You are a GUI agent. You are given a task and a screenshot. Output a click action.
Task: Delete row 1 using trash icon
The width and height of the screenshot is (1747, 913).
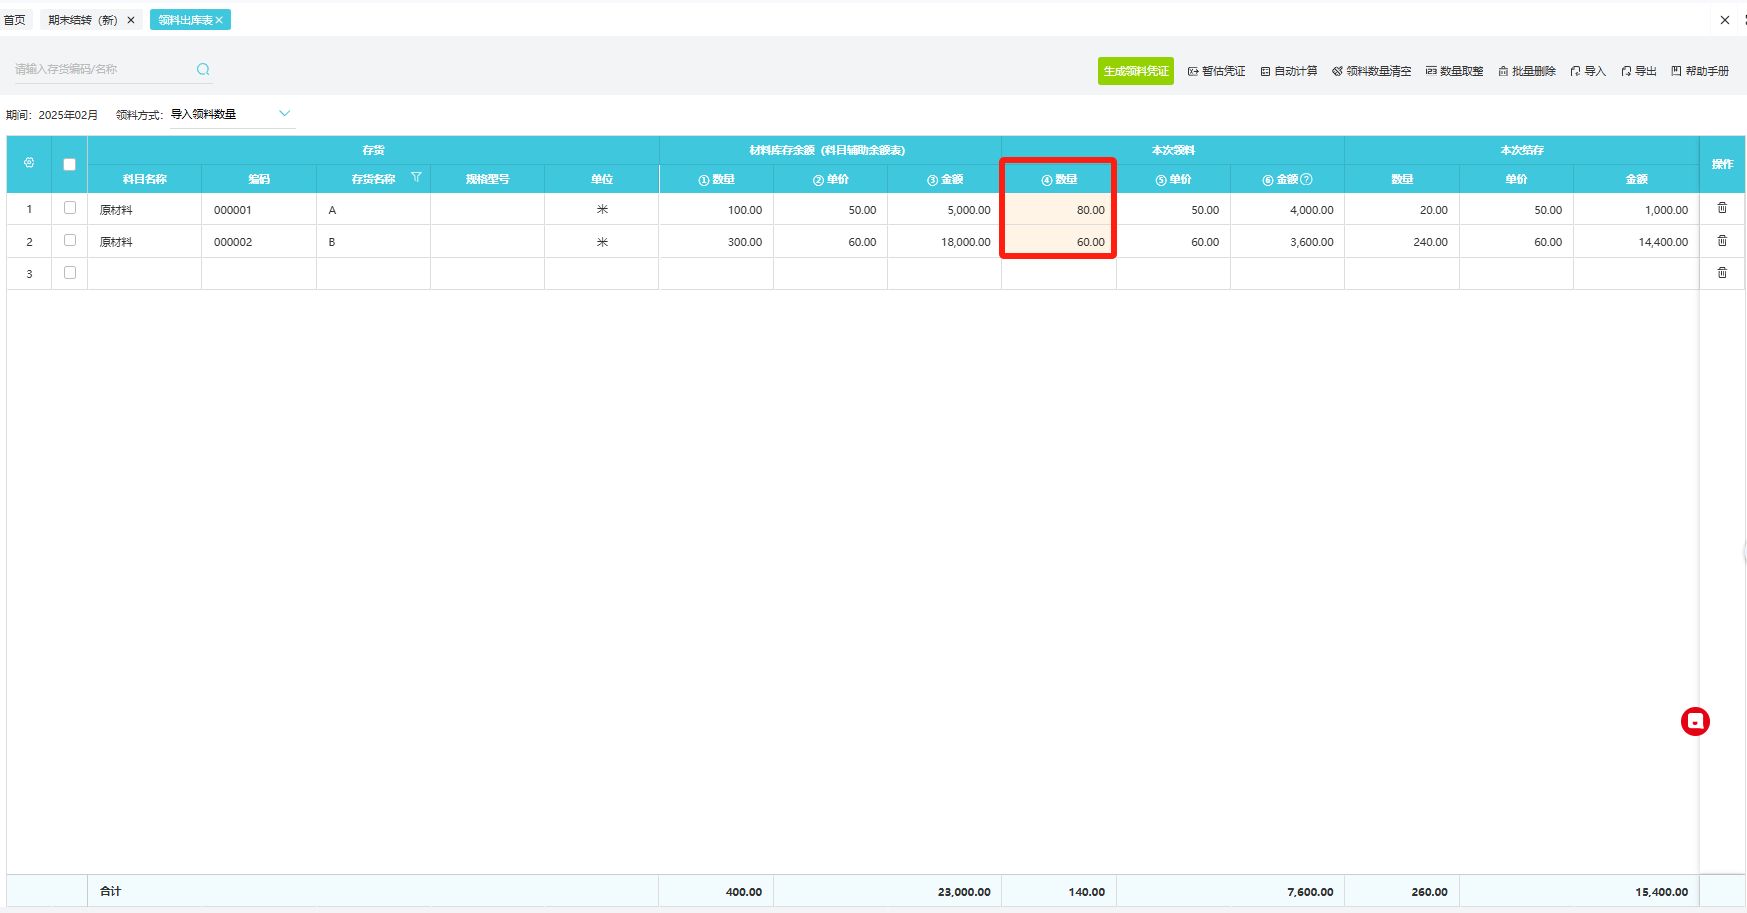(1722, 208)
